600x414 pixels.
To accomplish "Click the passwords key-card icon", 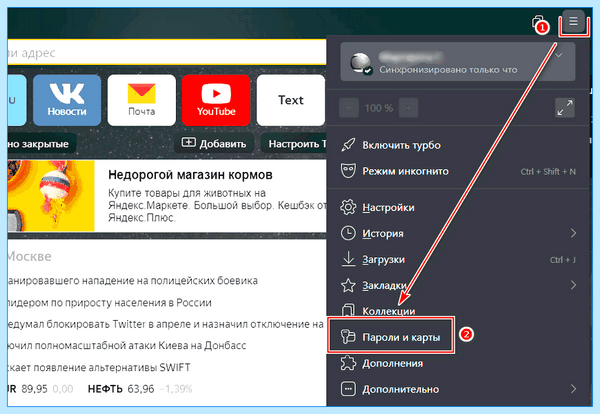I will [x=348, y=337].
